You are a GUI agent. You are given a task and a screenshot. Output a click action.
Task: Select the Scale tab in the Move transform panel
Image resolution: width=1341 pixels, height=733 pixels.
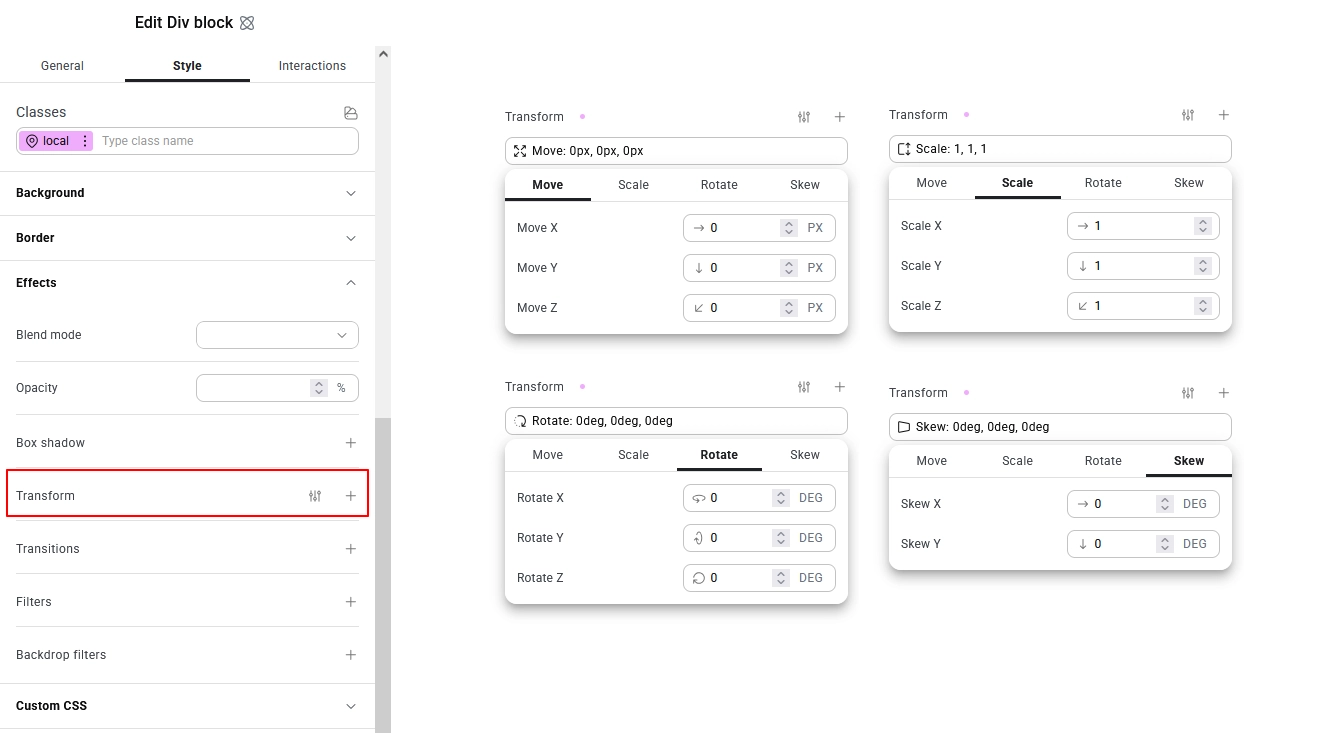point(633,184)
